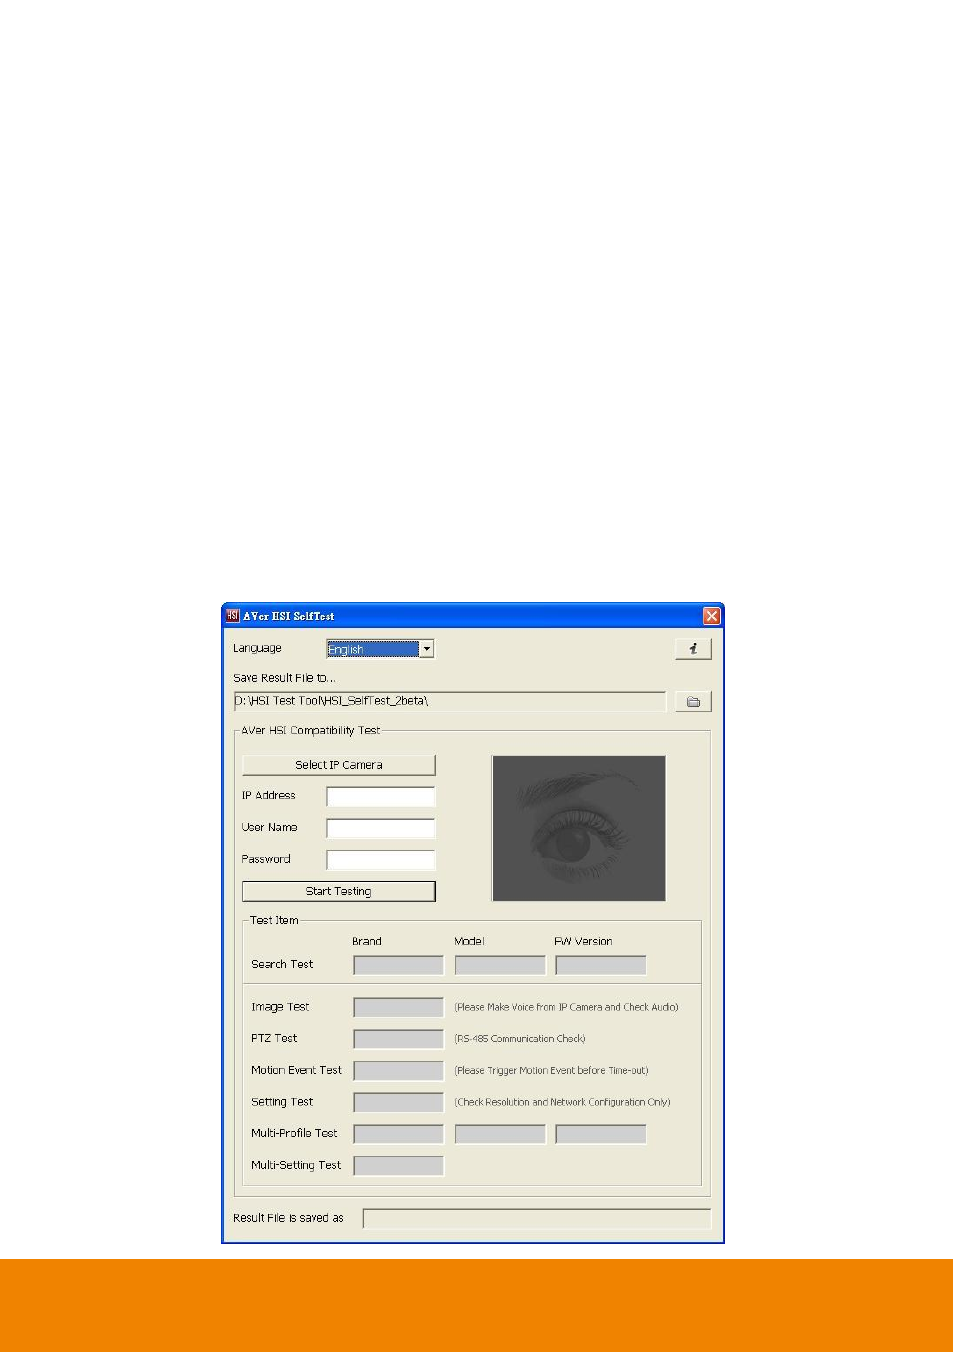Click the Image Test result field
Viewport: 953px width, 1352px height.
(398, 1007)
